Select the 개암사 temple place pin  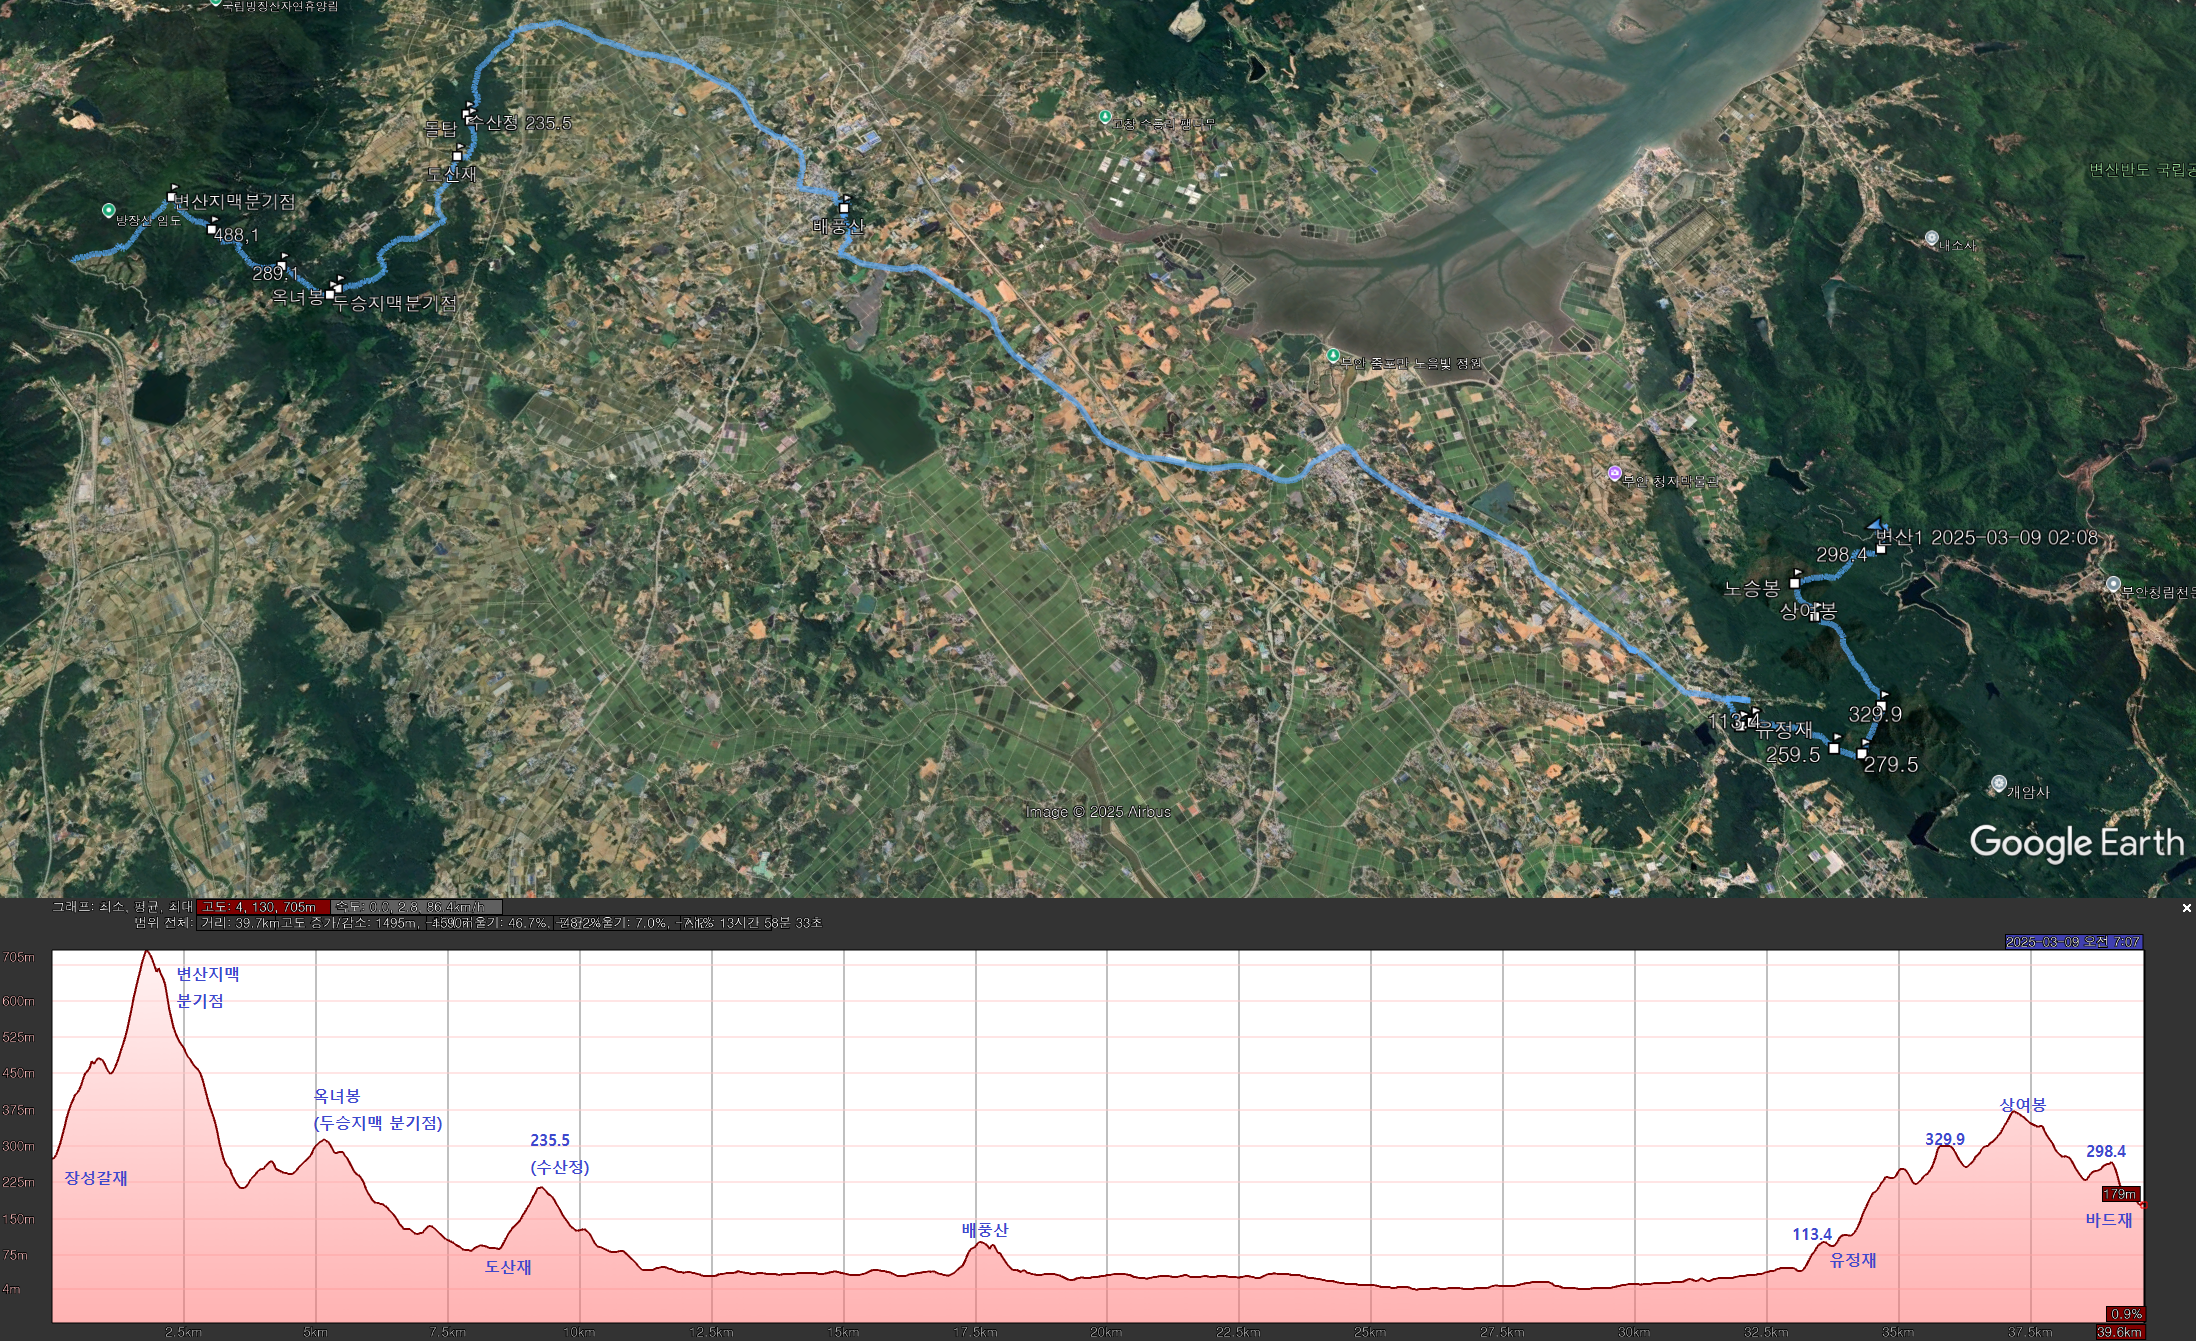pyautogui.click(x=1998, y=783)
